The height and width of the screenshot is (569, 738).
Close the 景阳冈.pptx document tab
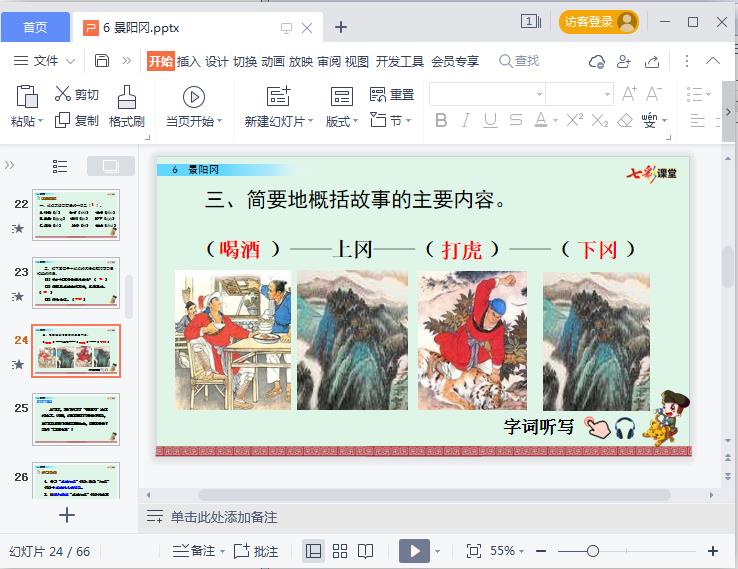307,28
